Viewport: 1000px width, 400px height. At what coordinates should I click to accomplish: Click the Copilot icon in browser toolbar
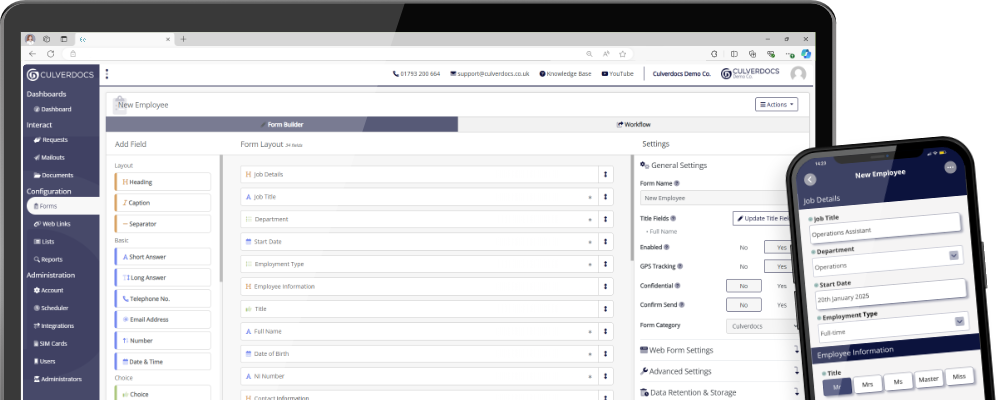click(805, 54)
